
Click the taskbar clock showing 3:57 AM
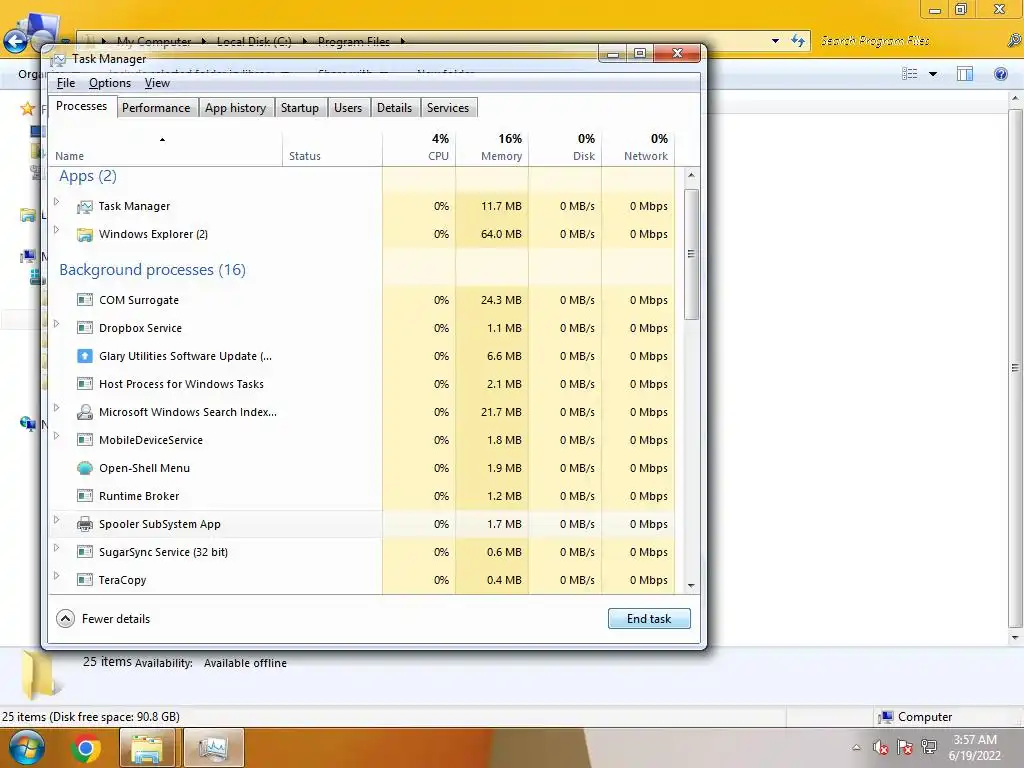(x=975, y=748)
